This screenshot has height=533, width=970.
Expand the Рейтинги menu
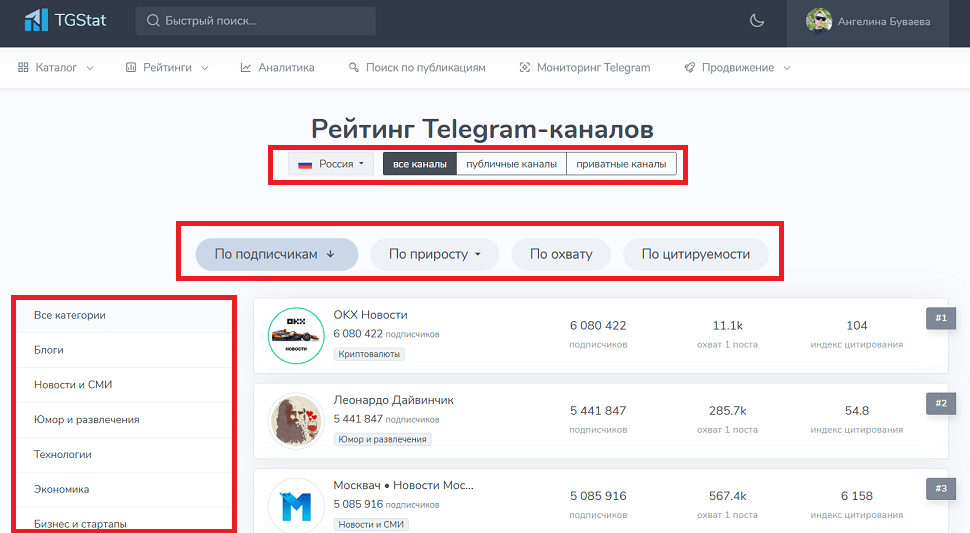[167, 67]
